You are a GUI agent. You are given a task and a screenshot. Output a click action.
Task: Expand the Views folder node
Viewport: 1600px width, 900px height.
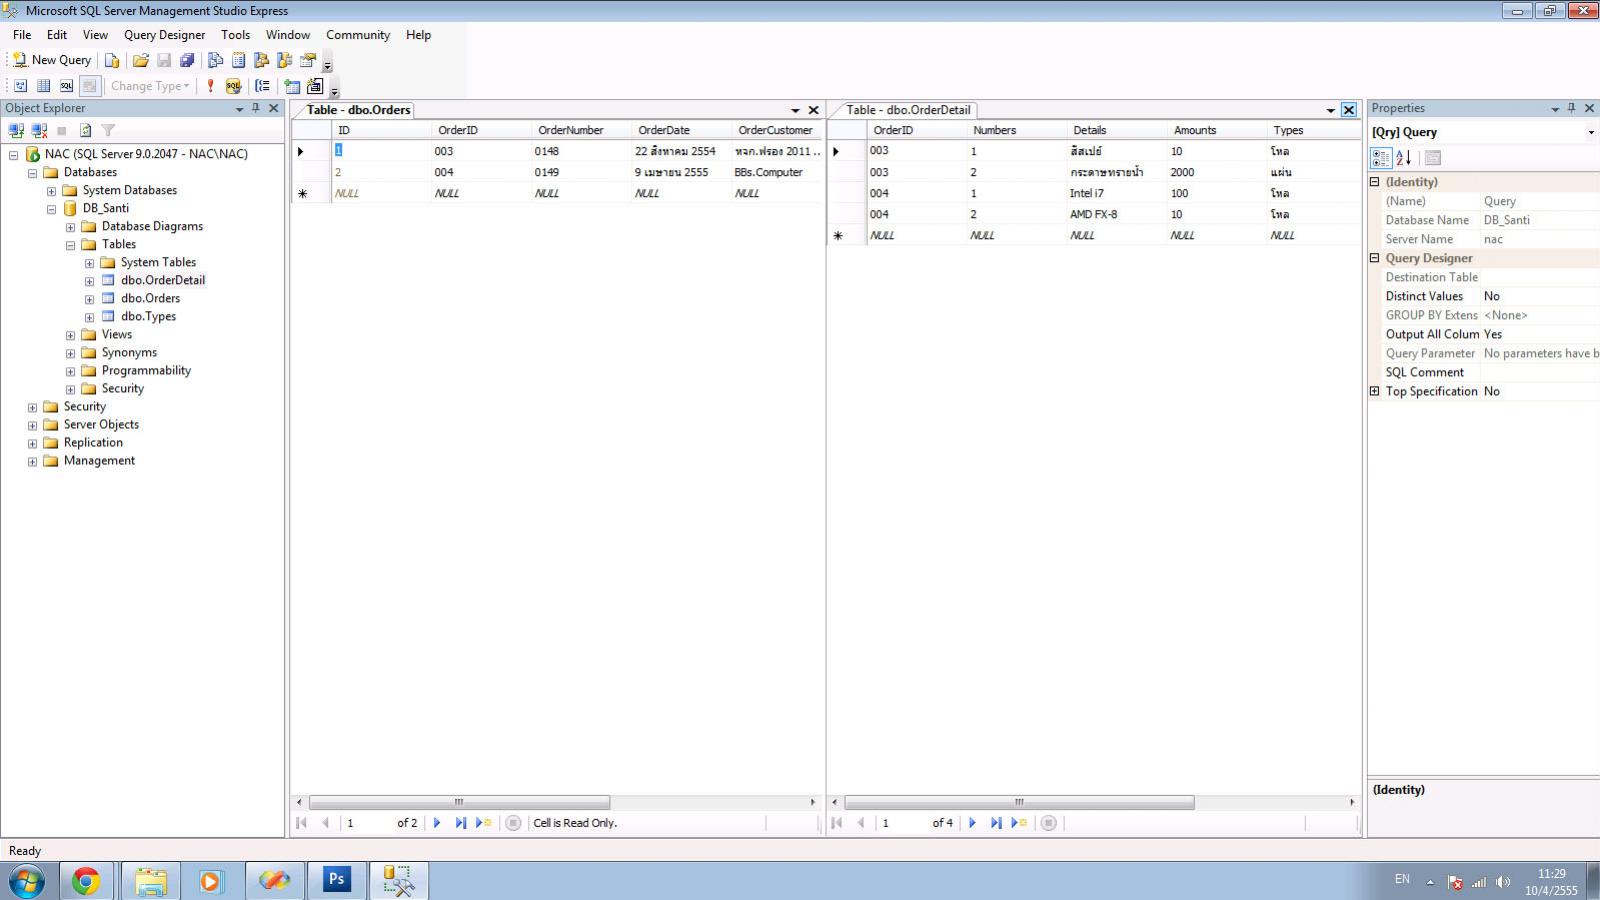(x=70, y=335)
